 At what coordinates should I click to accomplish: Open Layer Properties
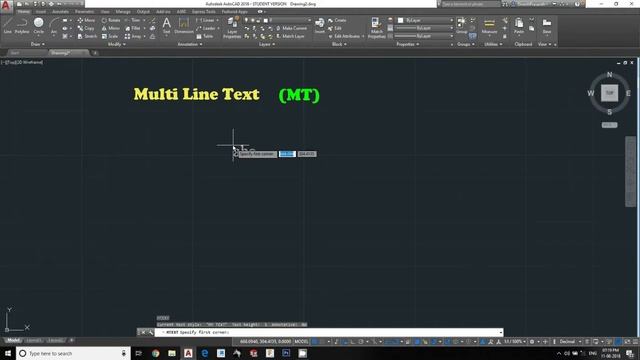pyautogui.click(x=232, y=28)
